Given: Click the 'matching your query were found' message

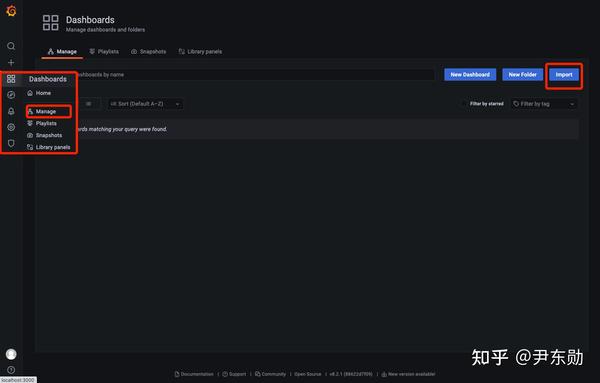Looking at the screenshot, I should (x=128, y=129).
